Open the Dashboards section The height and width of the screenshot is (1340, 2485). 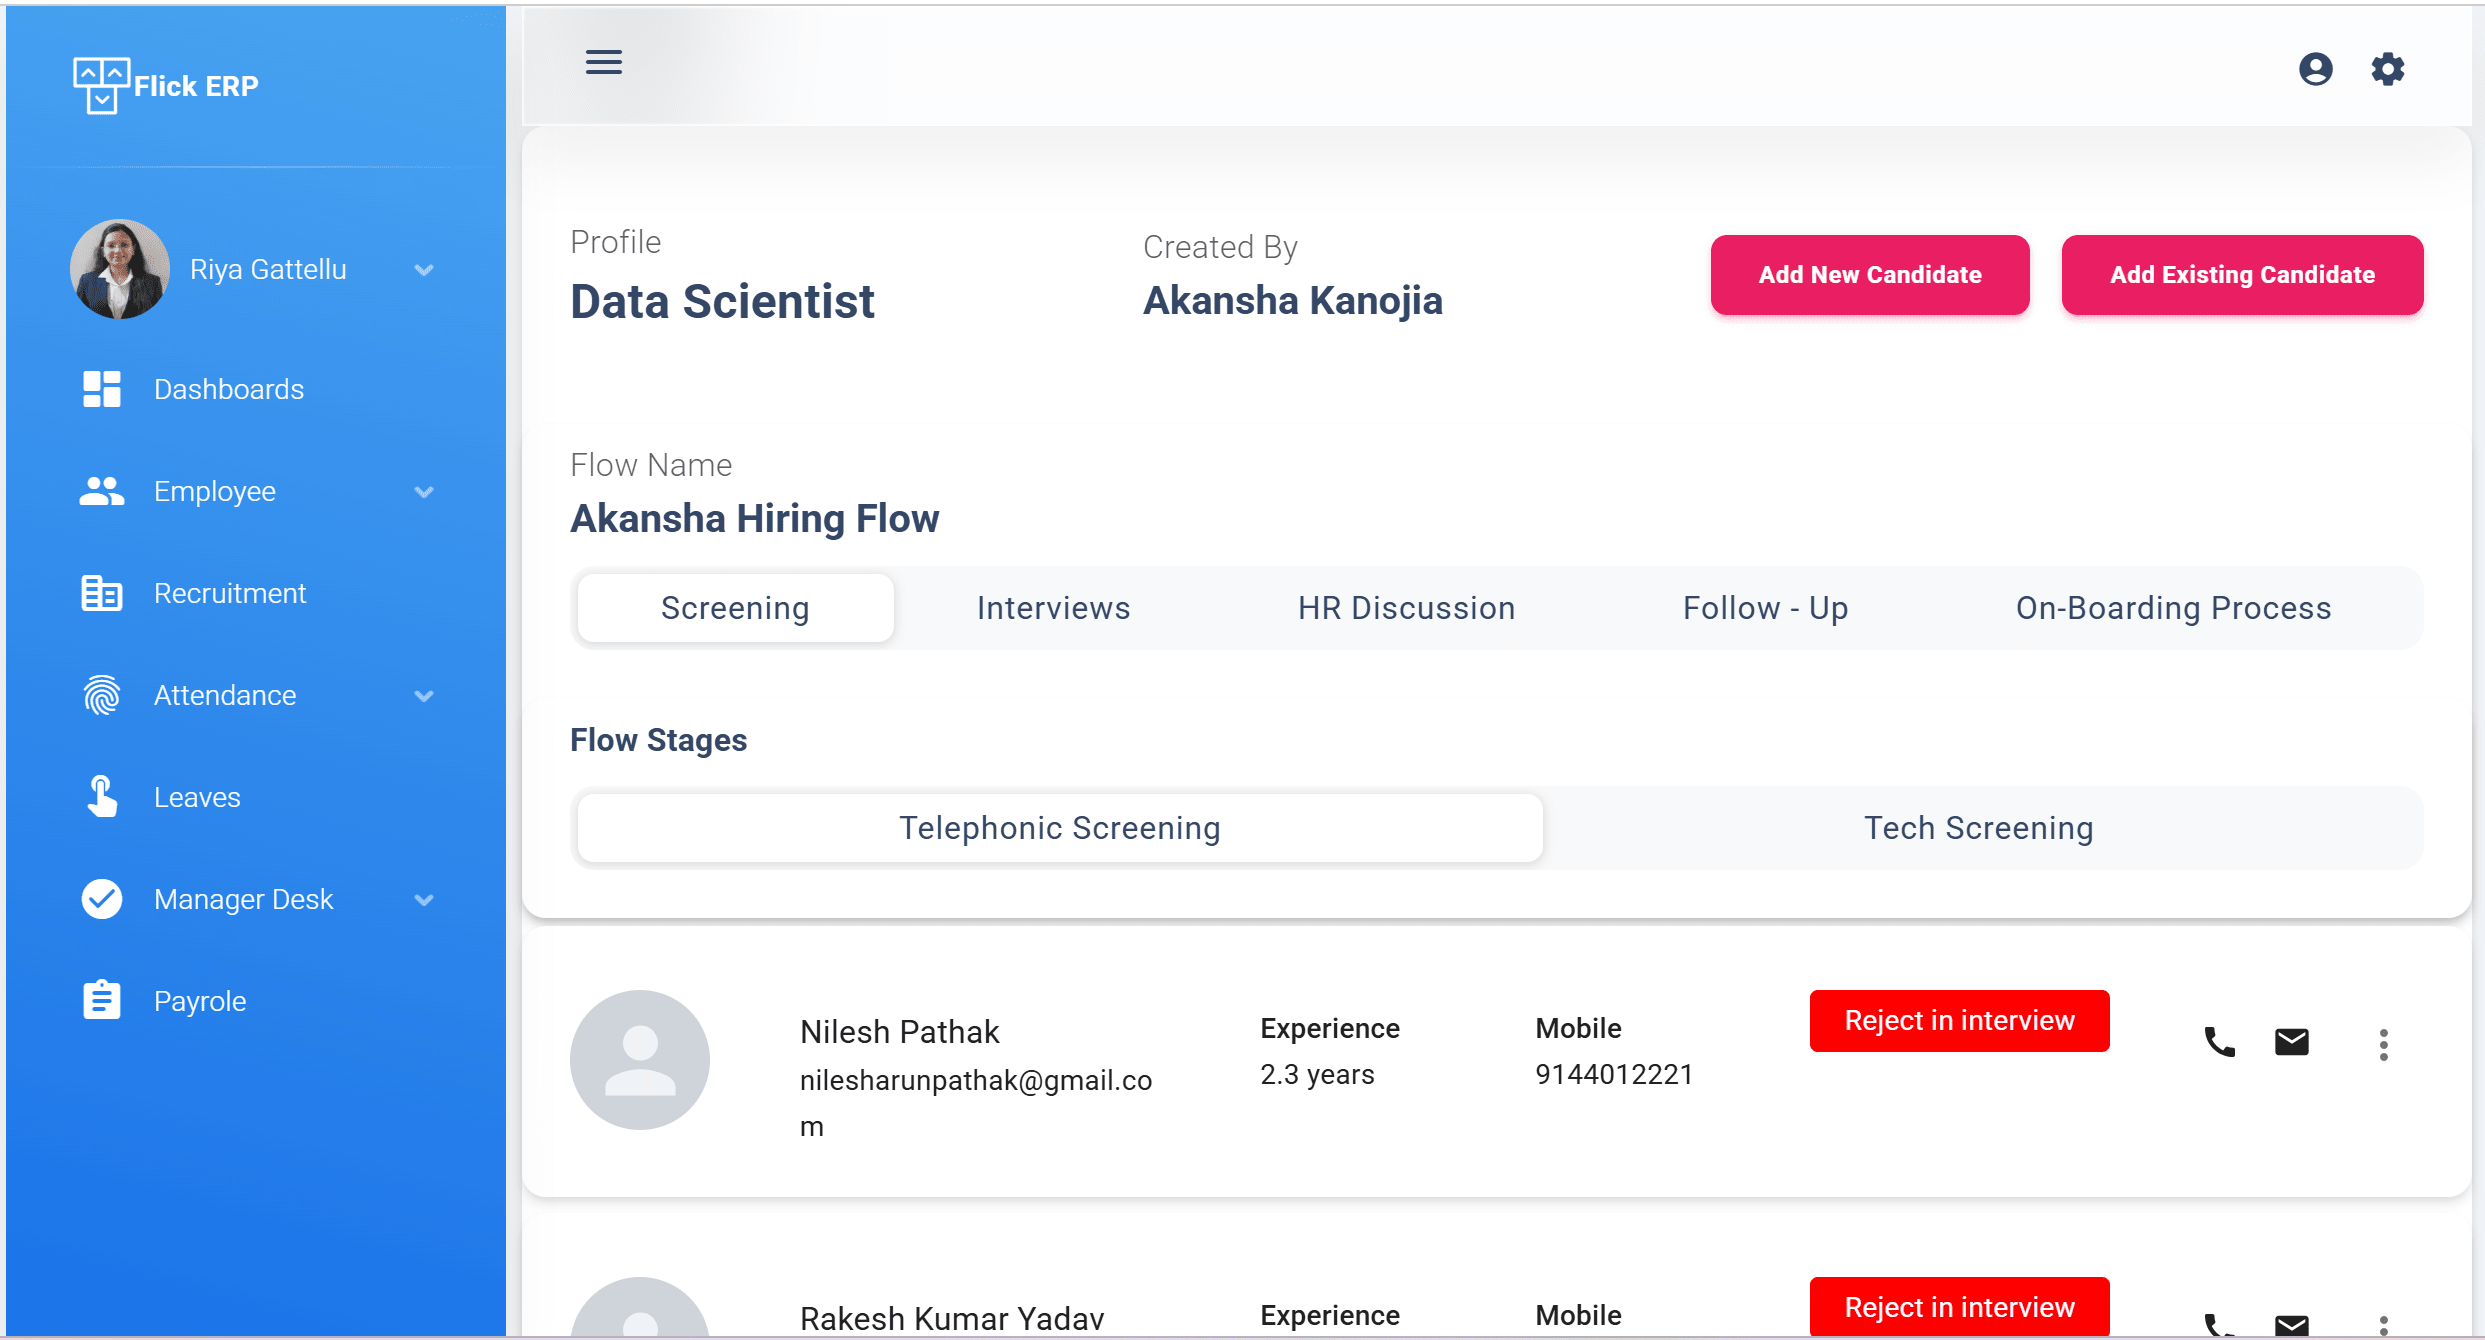[x=228, y=389]
